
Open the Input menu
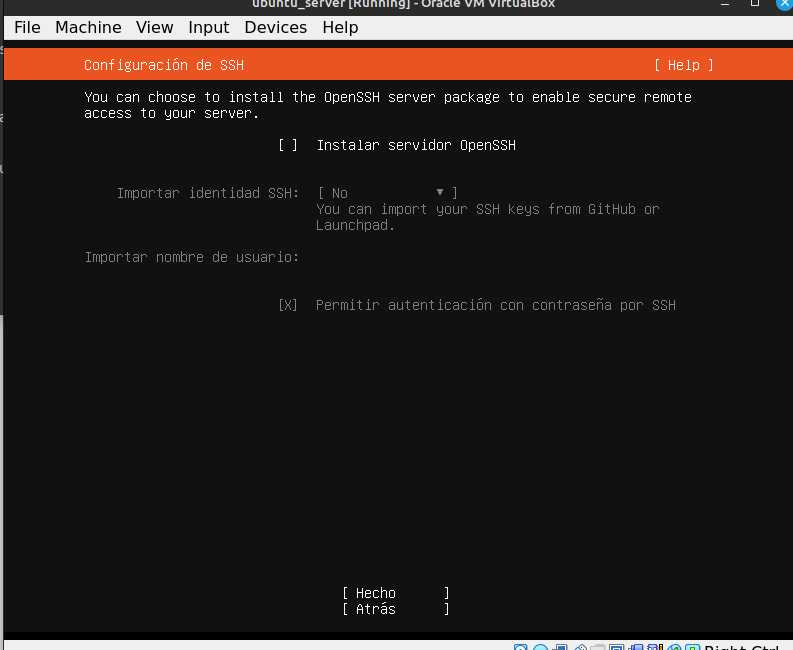(208, 27)
